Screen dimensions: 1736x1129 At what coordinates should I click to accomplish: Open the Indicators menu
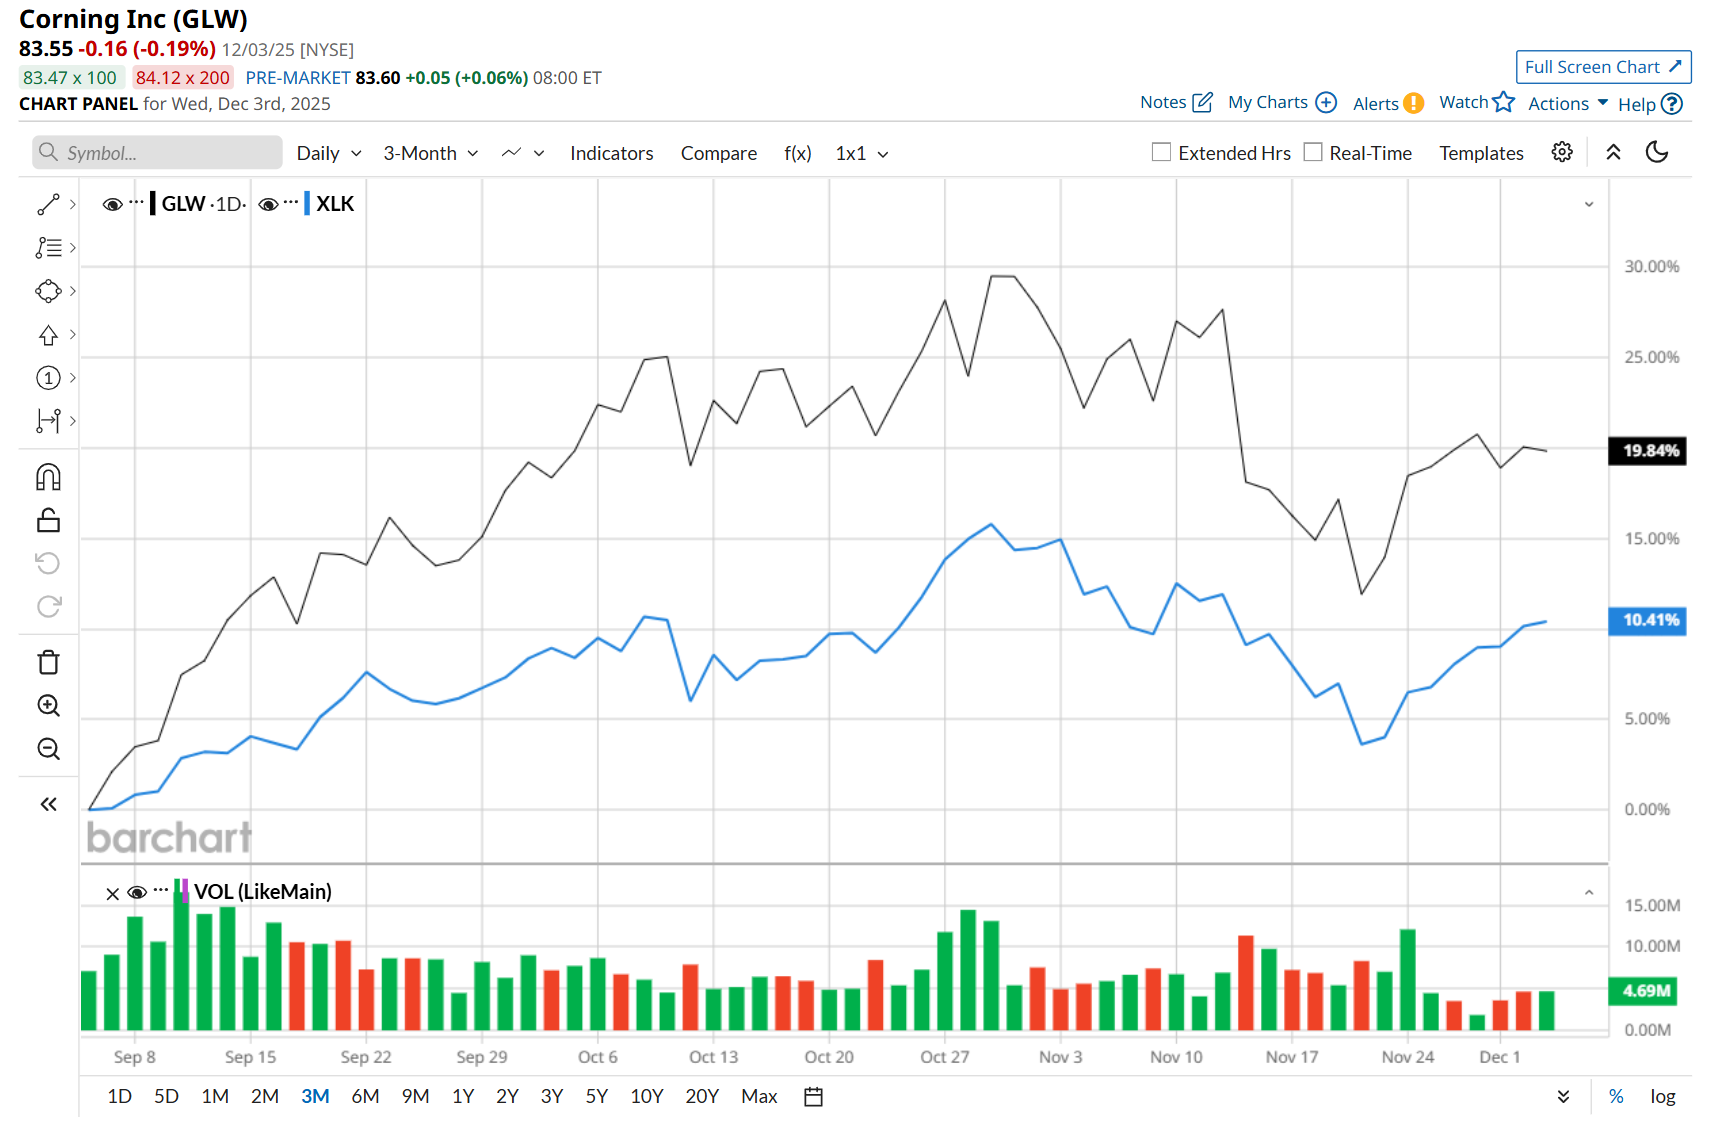pos(612,153)
